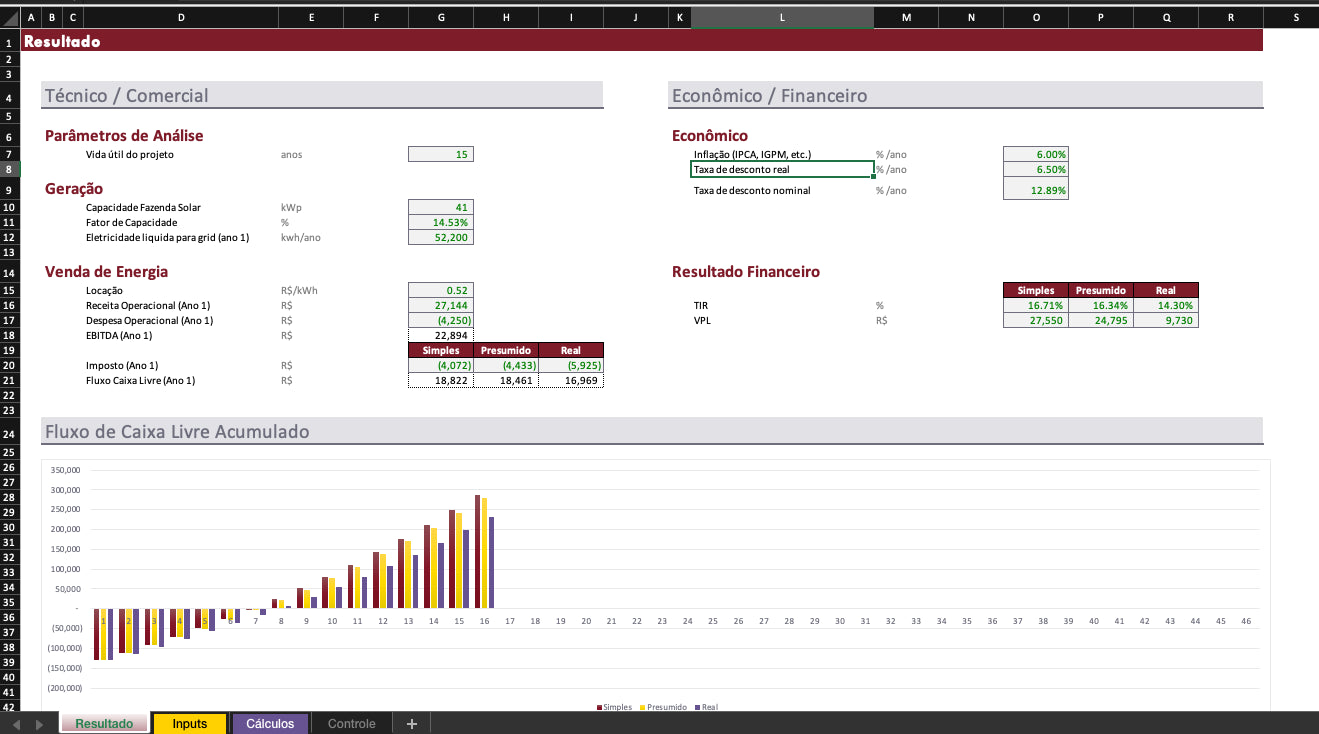This screenshot has height=734, width=1319.
Task: Select column L header
Action: (782, 18)
